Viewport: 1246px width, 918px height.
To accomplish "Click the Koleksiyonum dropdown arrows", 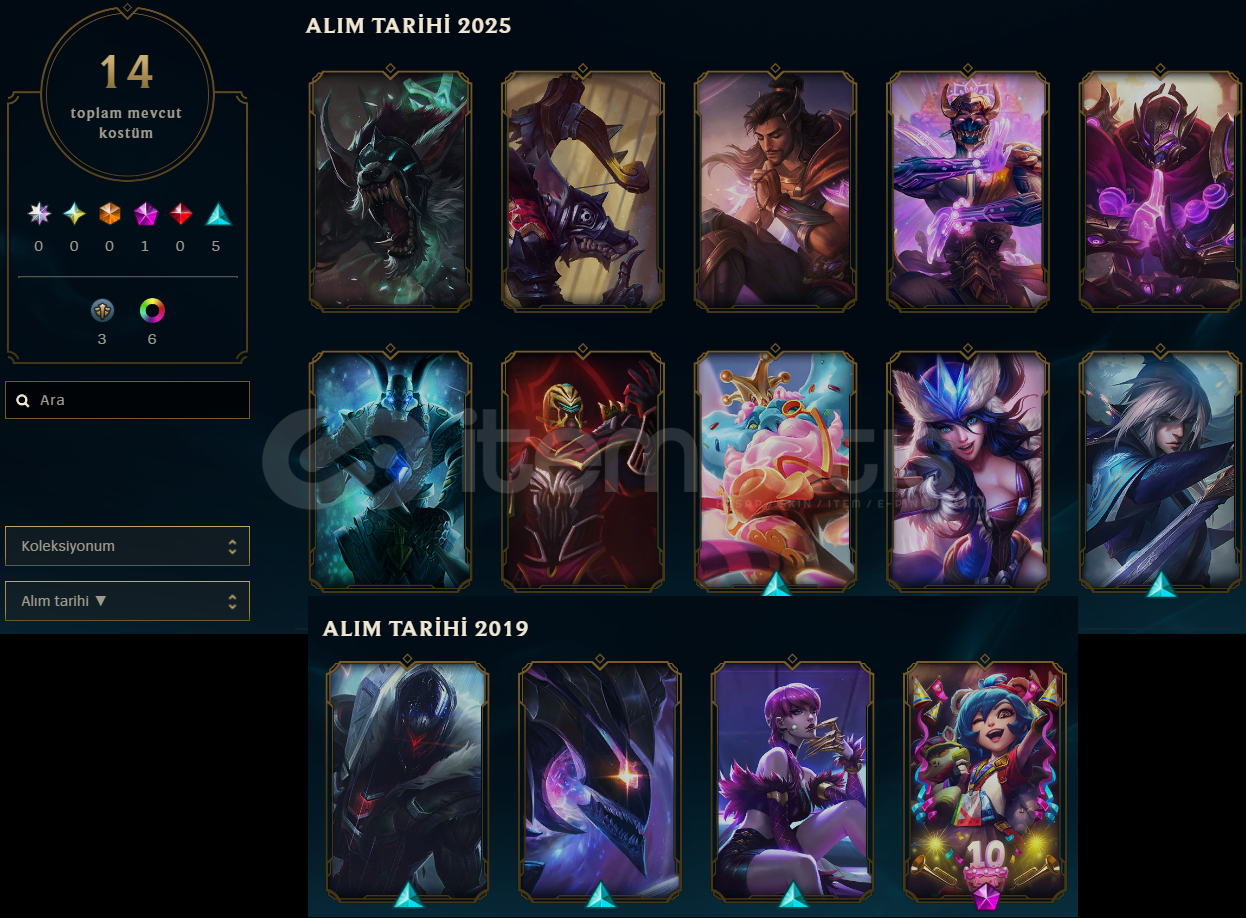I will tap(232, 546).
